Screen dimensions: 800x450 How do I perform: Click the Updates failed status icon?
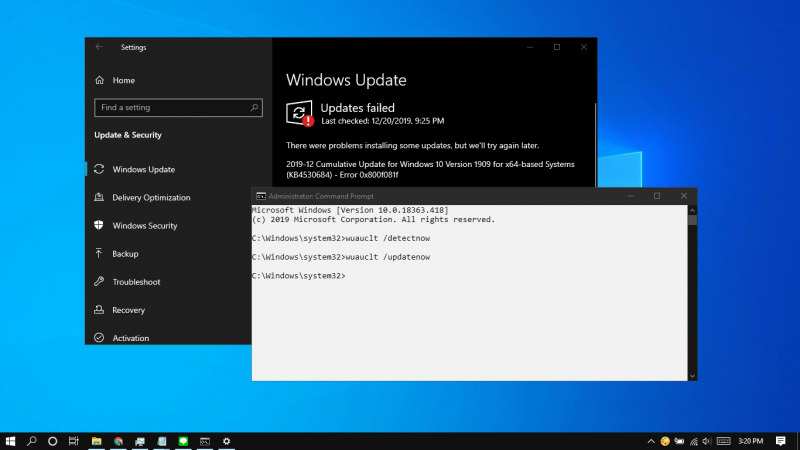(x=299, y=113)
